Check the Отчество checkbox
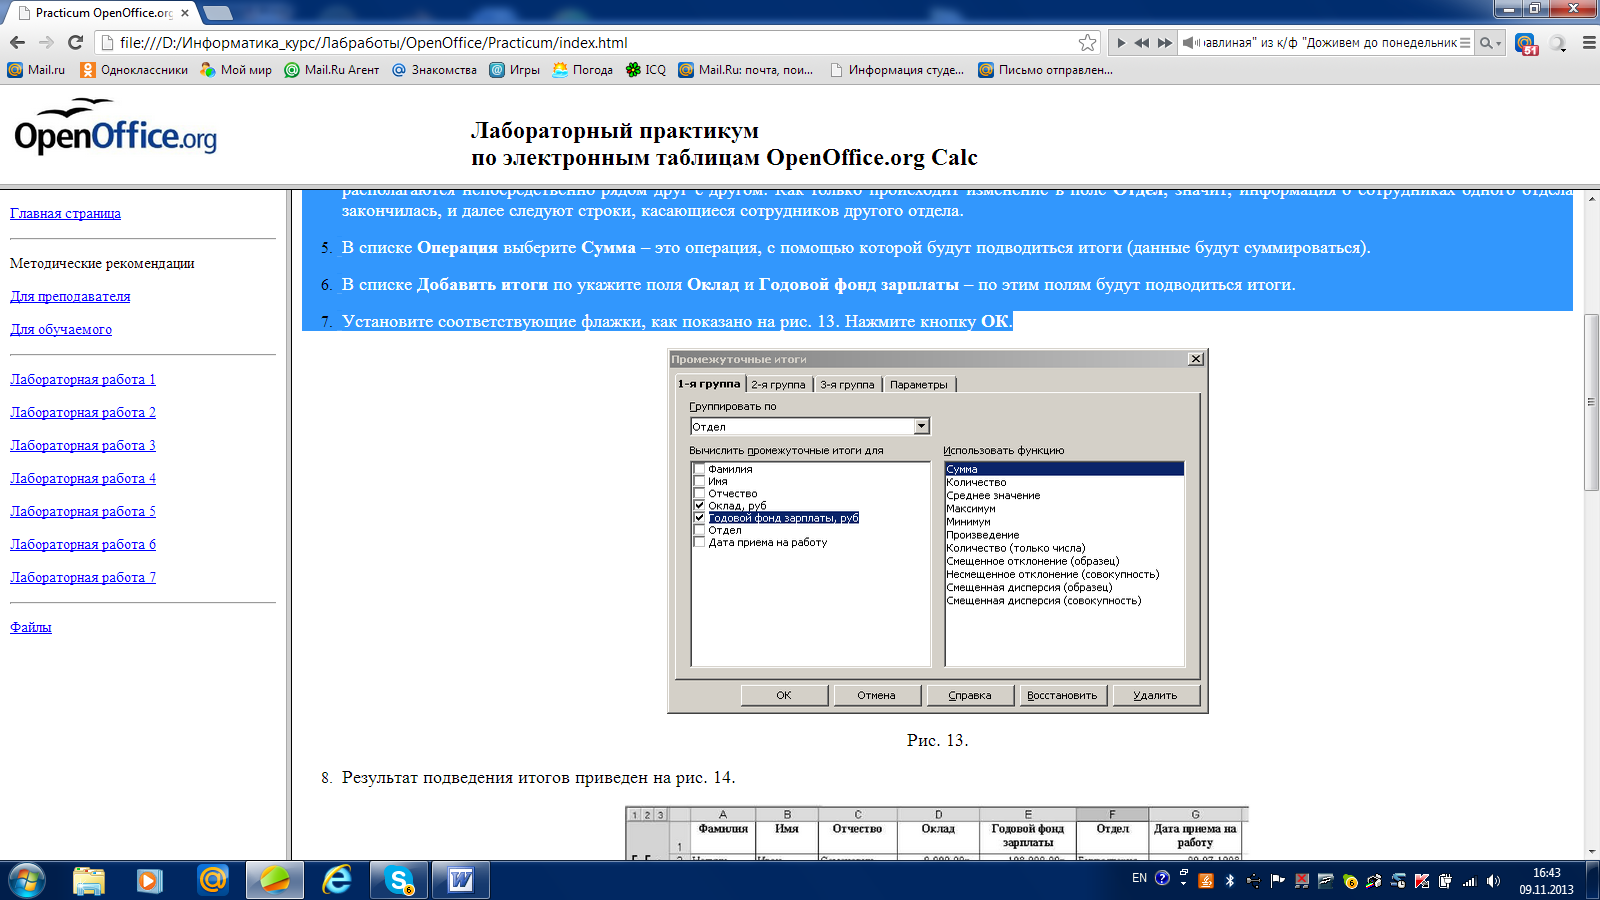 [699, 493]
